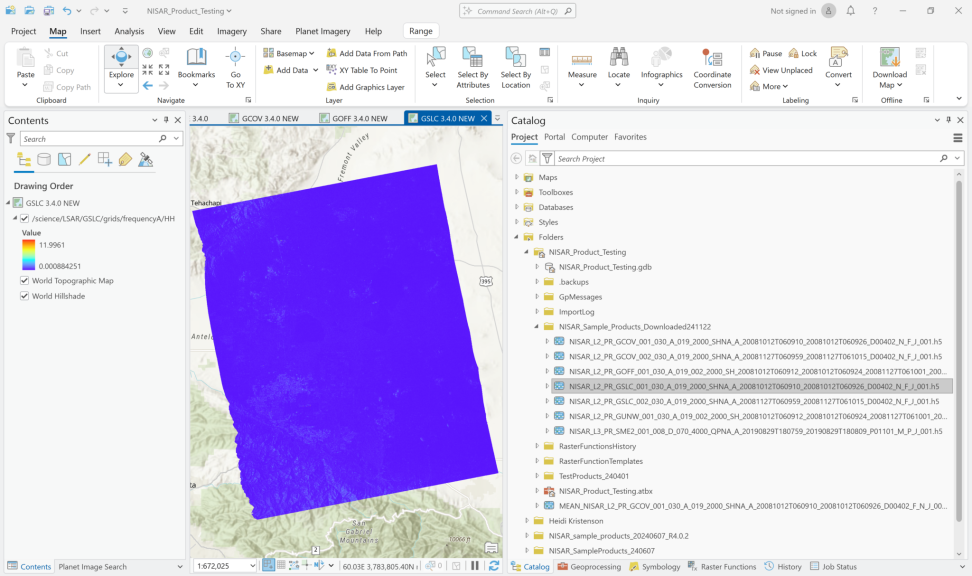Expand the Maps node in Catalog
This screenshot has width=972, height=576.
(x=516, y=177)
